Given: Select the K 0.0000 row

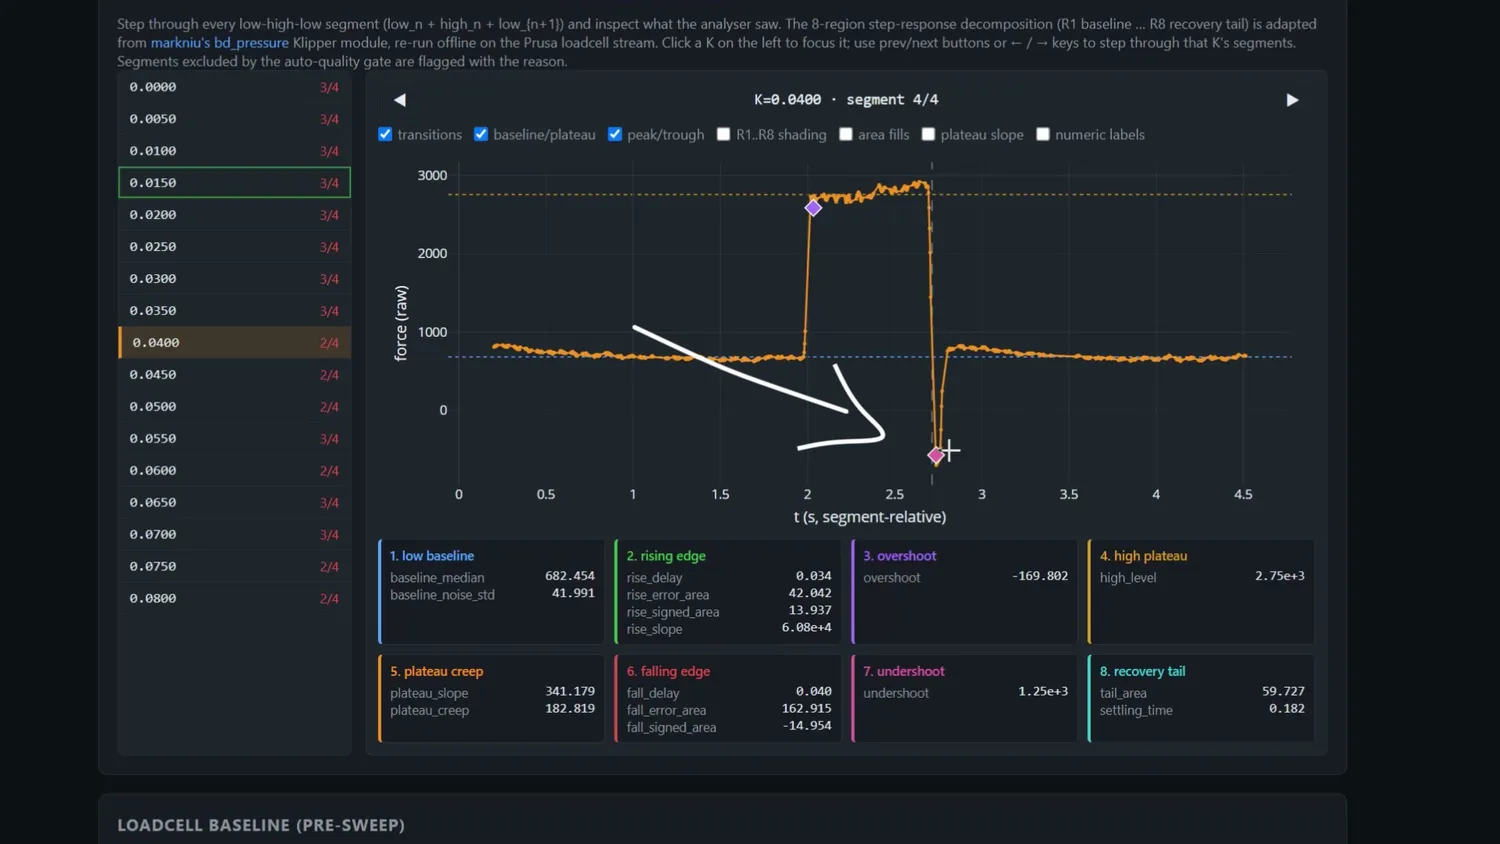Looking at the screenshot, I should pos(234,87).
